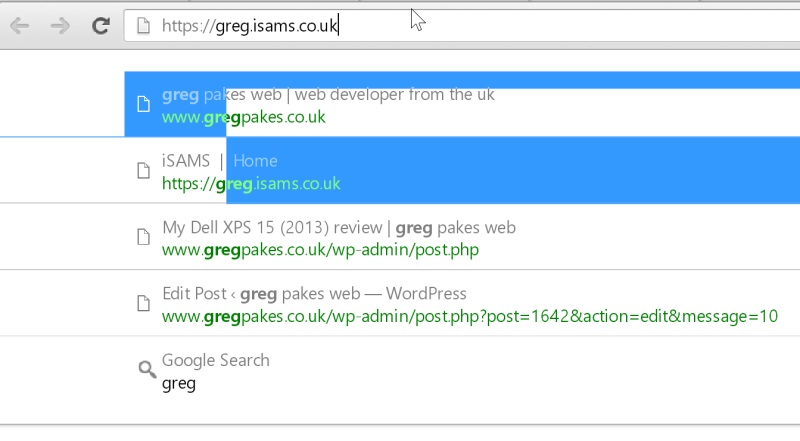Select the 'greg pakes web | web developer' suggestion
This screenshot has height=441, width=800.
[x=328, y=95]
